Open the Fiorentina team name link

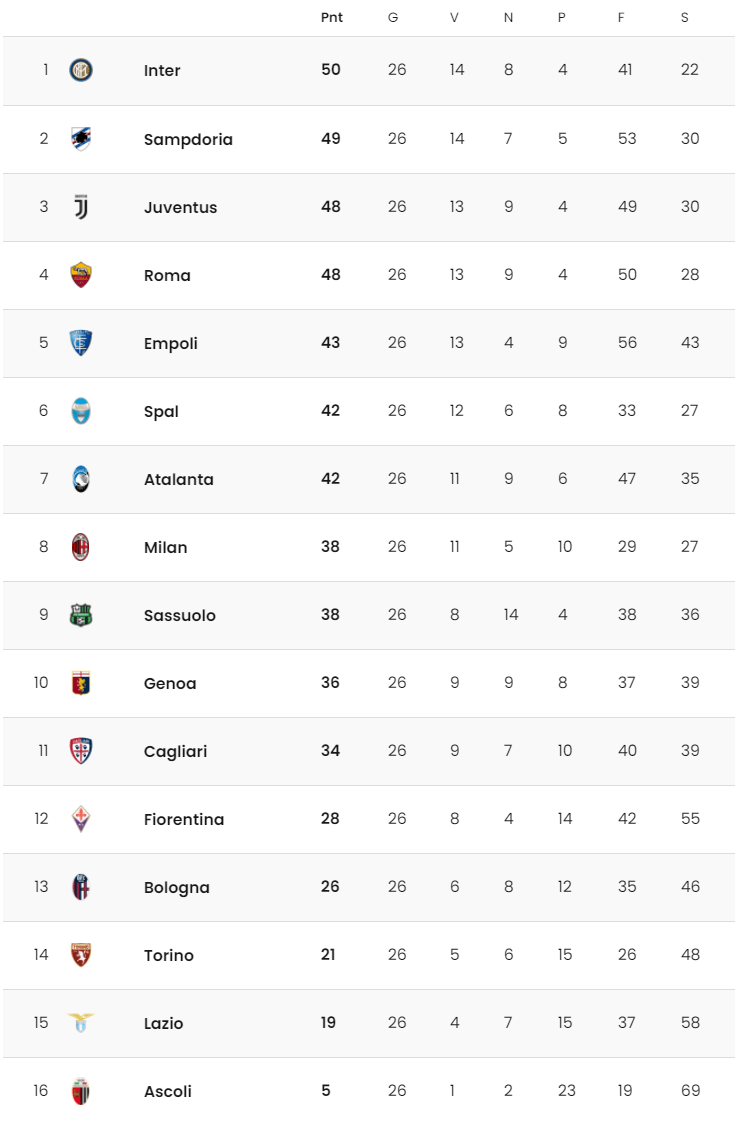pyautogui.click(x=184, y=819)
